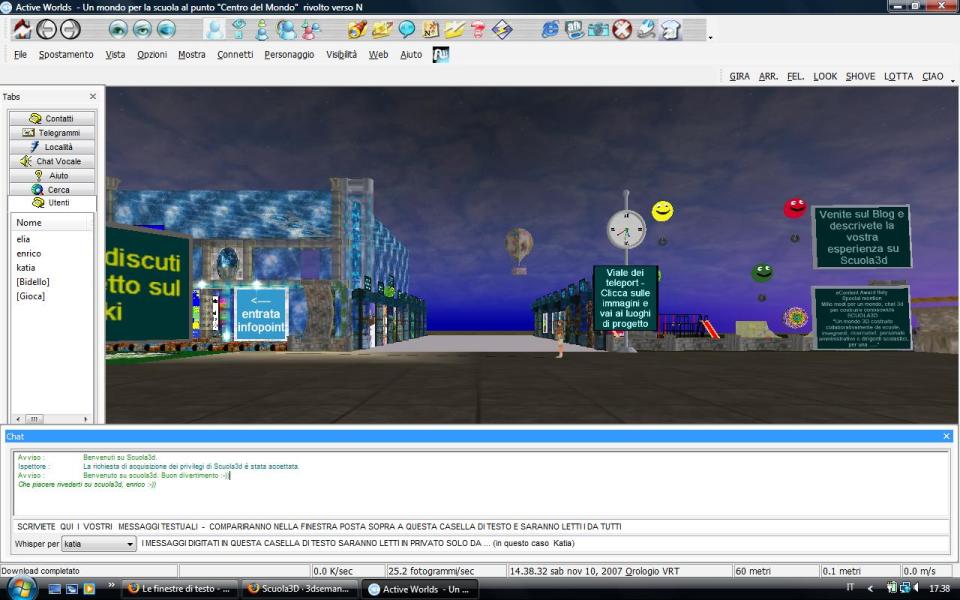This screenshot has width=960, height=600.
Task: Click the mouse mode toolbar icon
Action: tap(646, 29)
